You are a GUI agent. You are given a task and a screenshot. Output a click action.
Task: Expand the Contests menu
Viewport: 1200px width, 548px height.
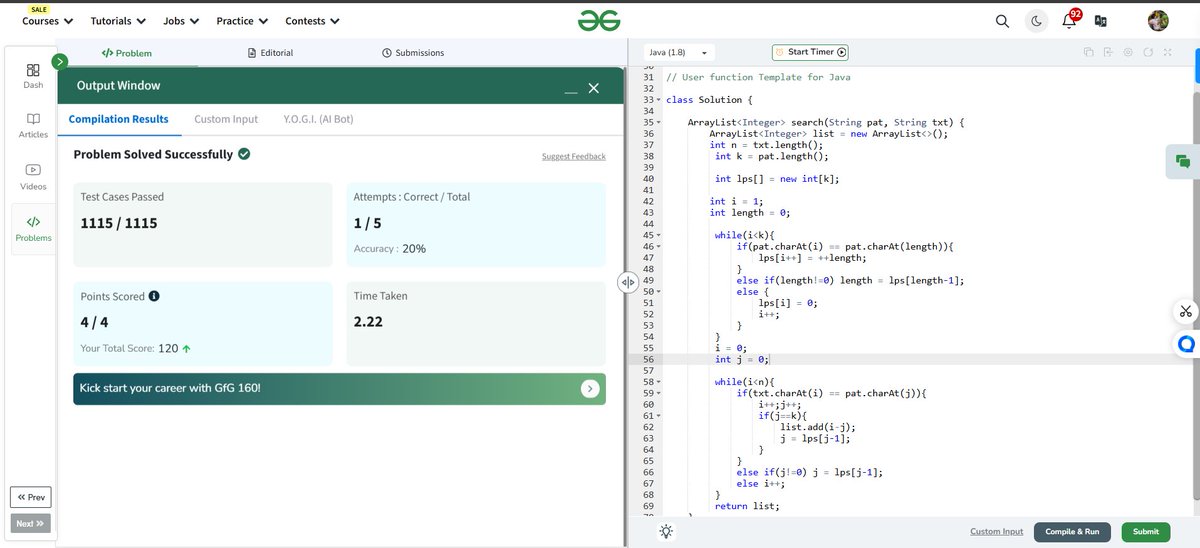pyautogui.click(x=312, y=21)
